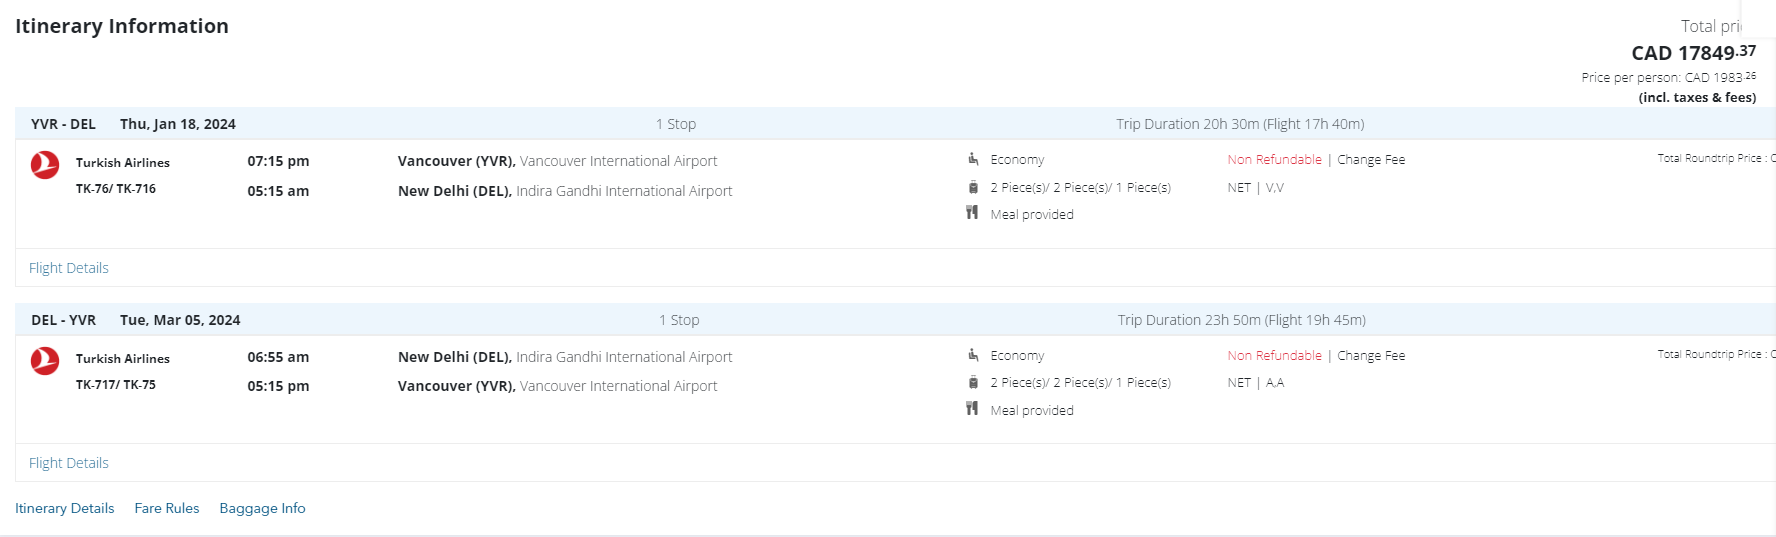Click the YVR - DEL segment header

(x=63, y=124)
